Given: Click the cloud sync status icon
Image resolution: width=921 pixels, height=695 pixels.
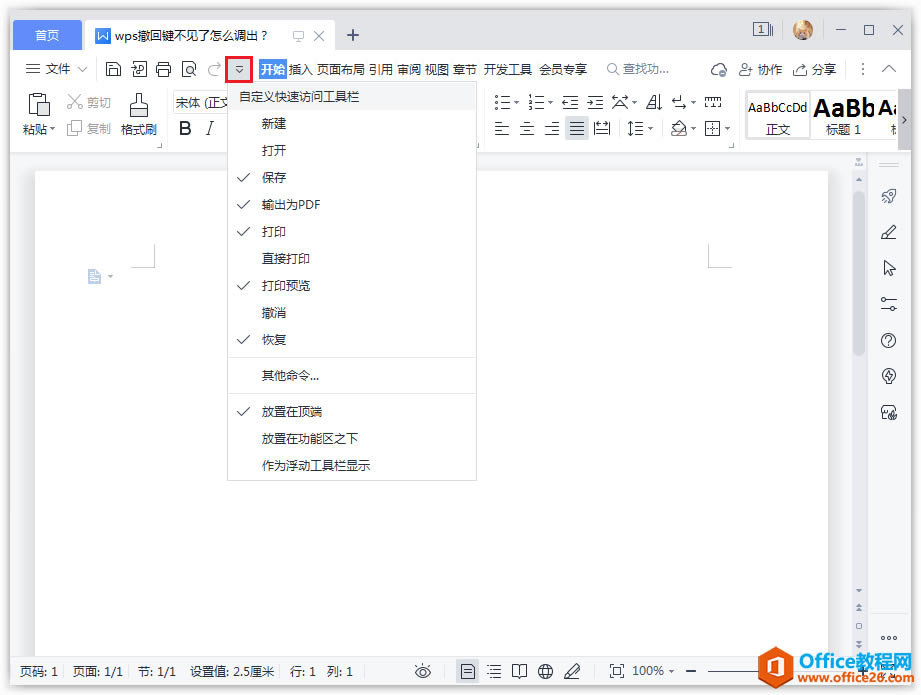Looking at the screenshot, I should click(718, 69).
